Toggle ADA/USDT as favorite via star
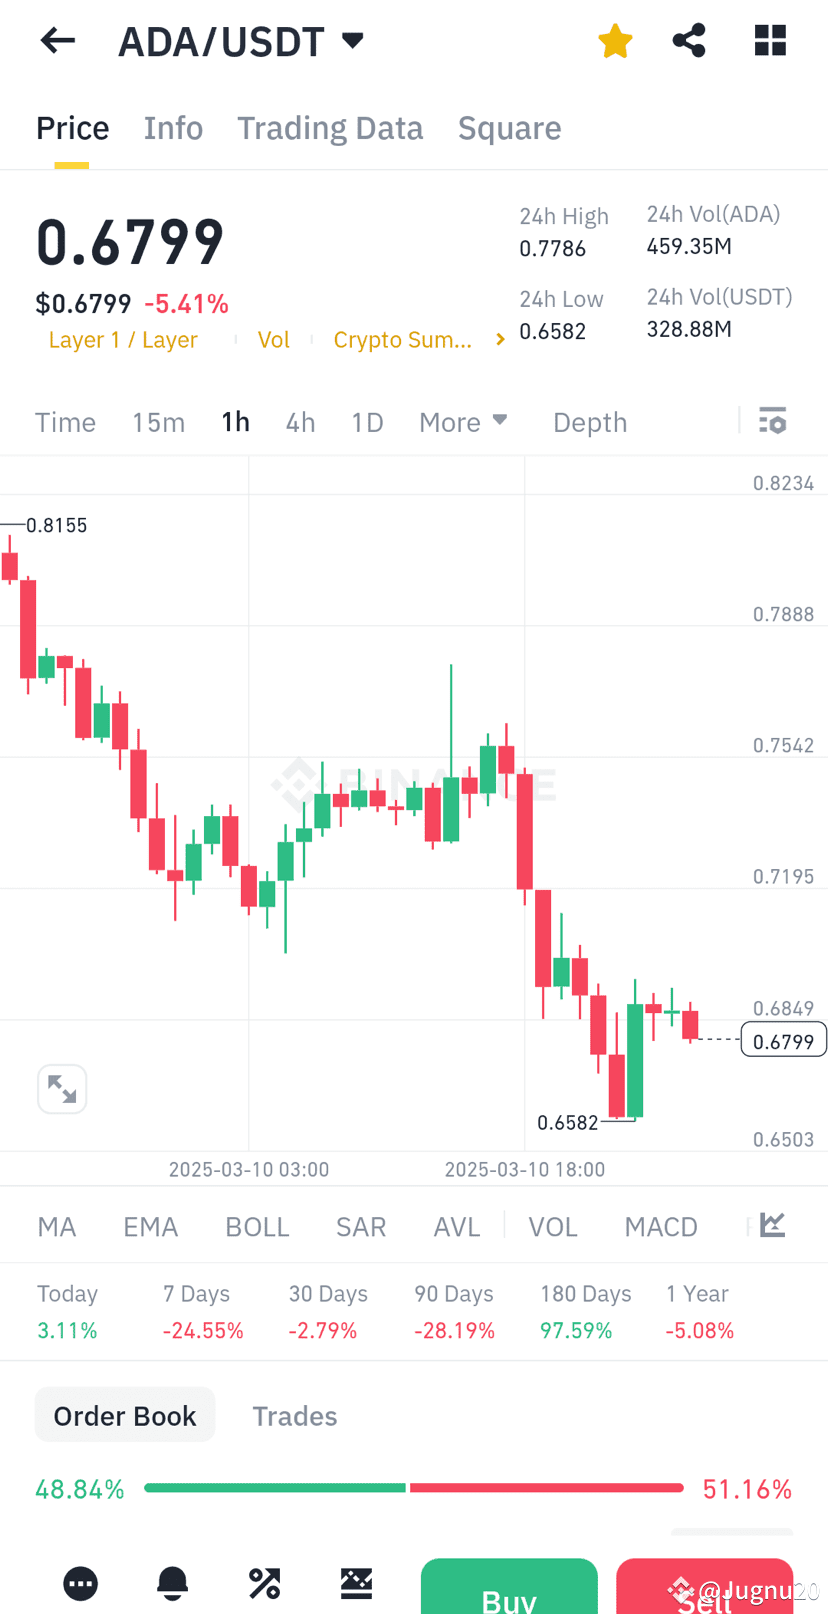Image resolution: width=828 pixels, height=1614 pixels. point(615,40)
